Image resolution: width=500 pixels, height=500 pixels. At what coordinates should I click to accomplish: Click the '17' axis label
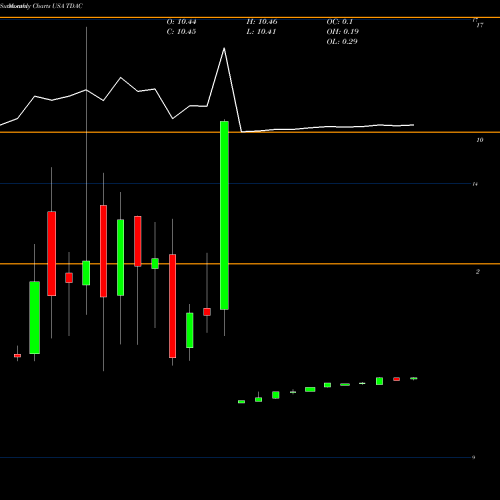coord(480,25)
